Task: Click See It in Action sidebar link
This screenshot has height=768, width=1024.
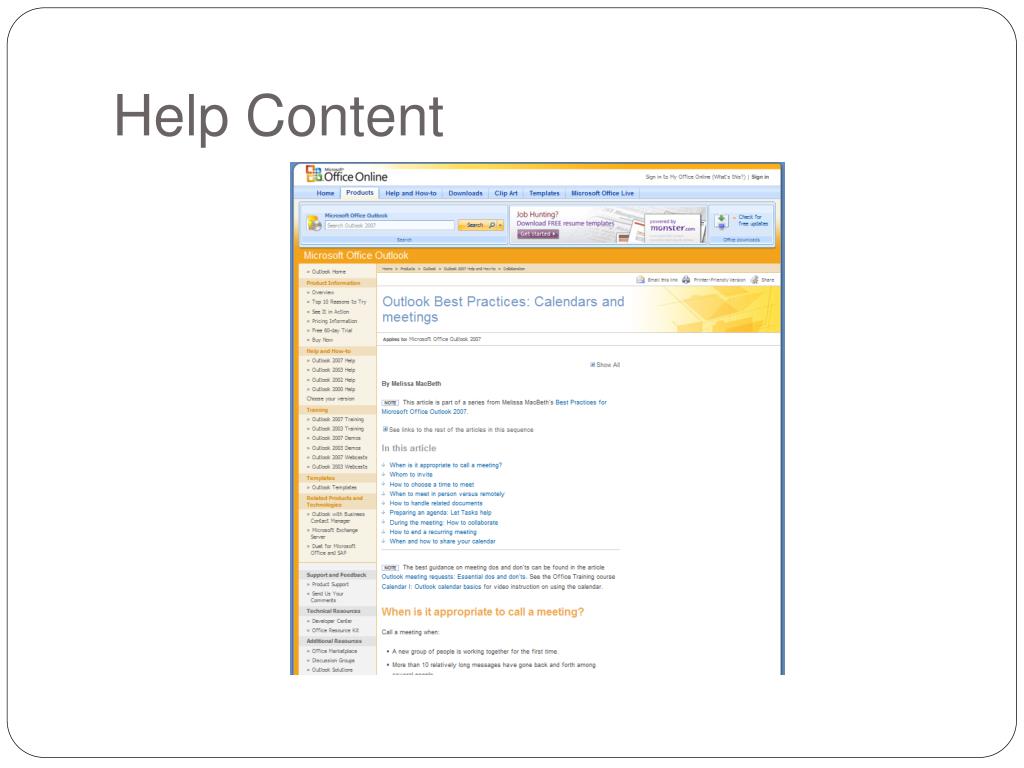Action: 330,312
